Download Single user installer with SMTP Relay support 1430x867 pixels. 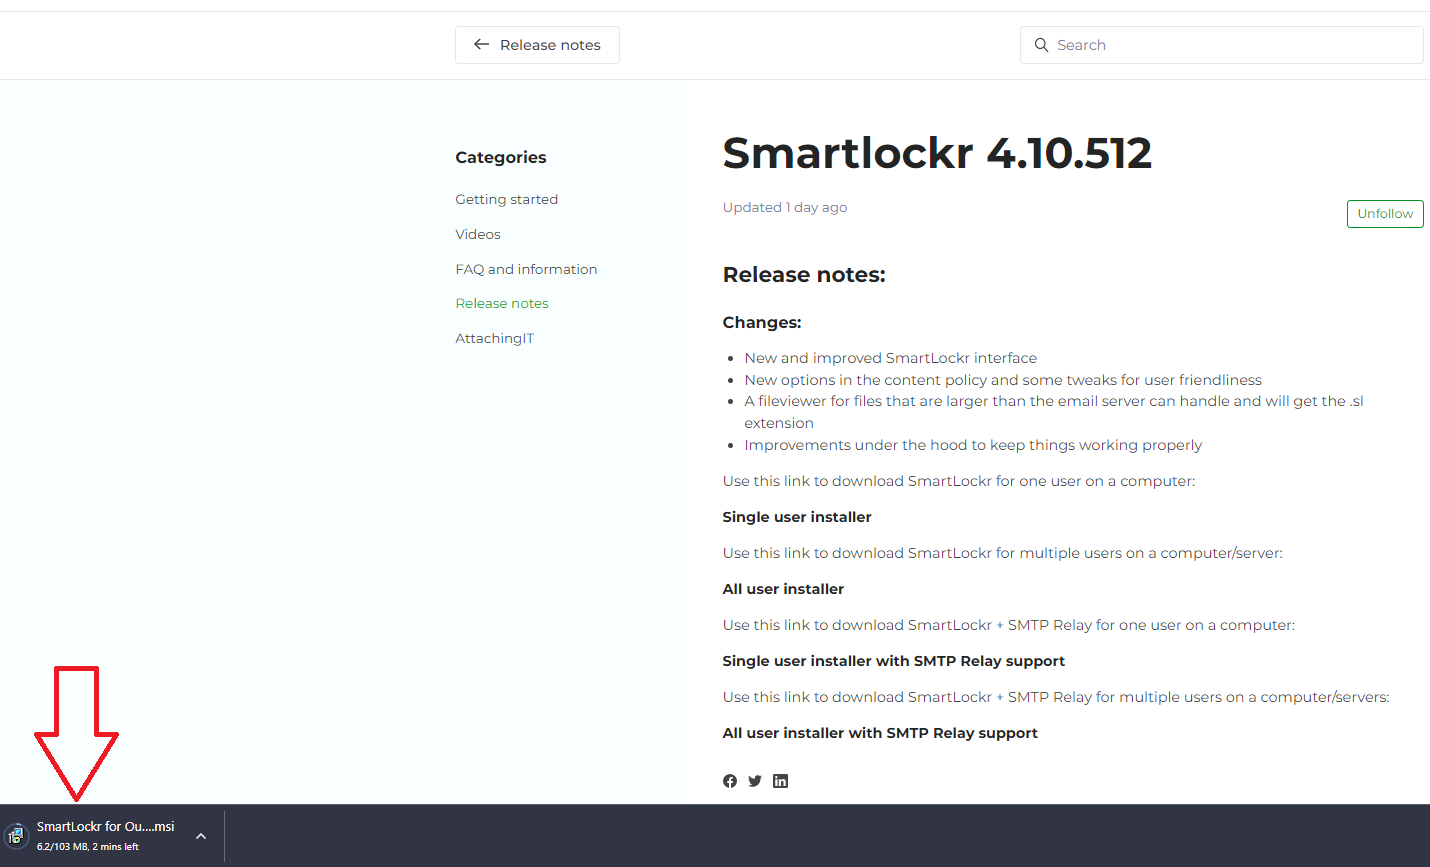click(894, 661)
